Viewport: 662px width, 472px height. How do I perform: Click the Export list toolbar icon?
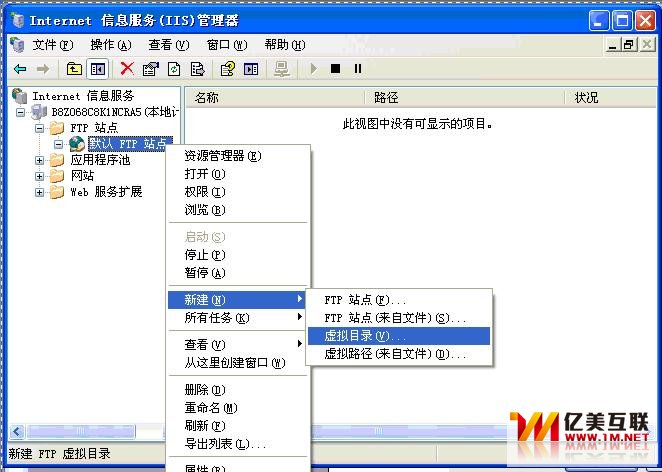[197, 69]
